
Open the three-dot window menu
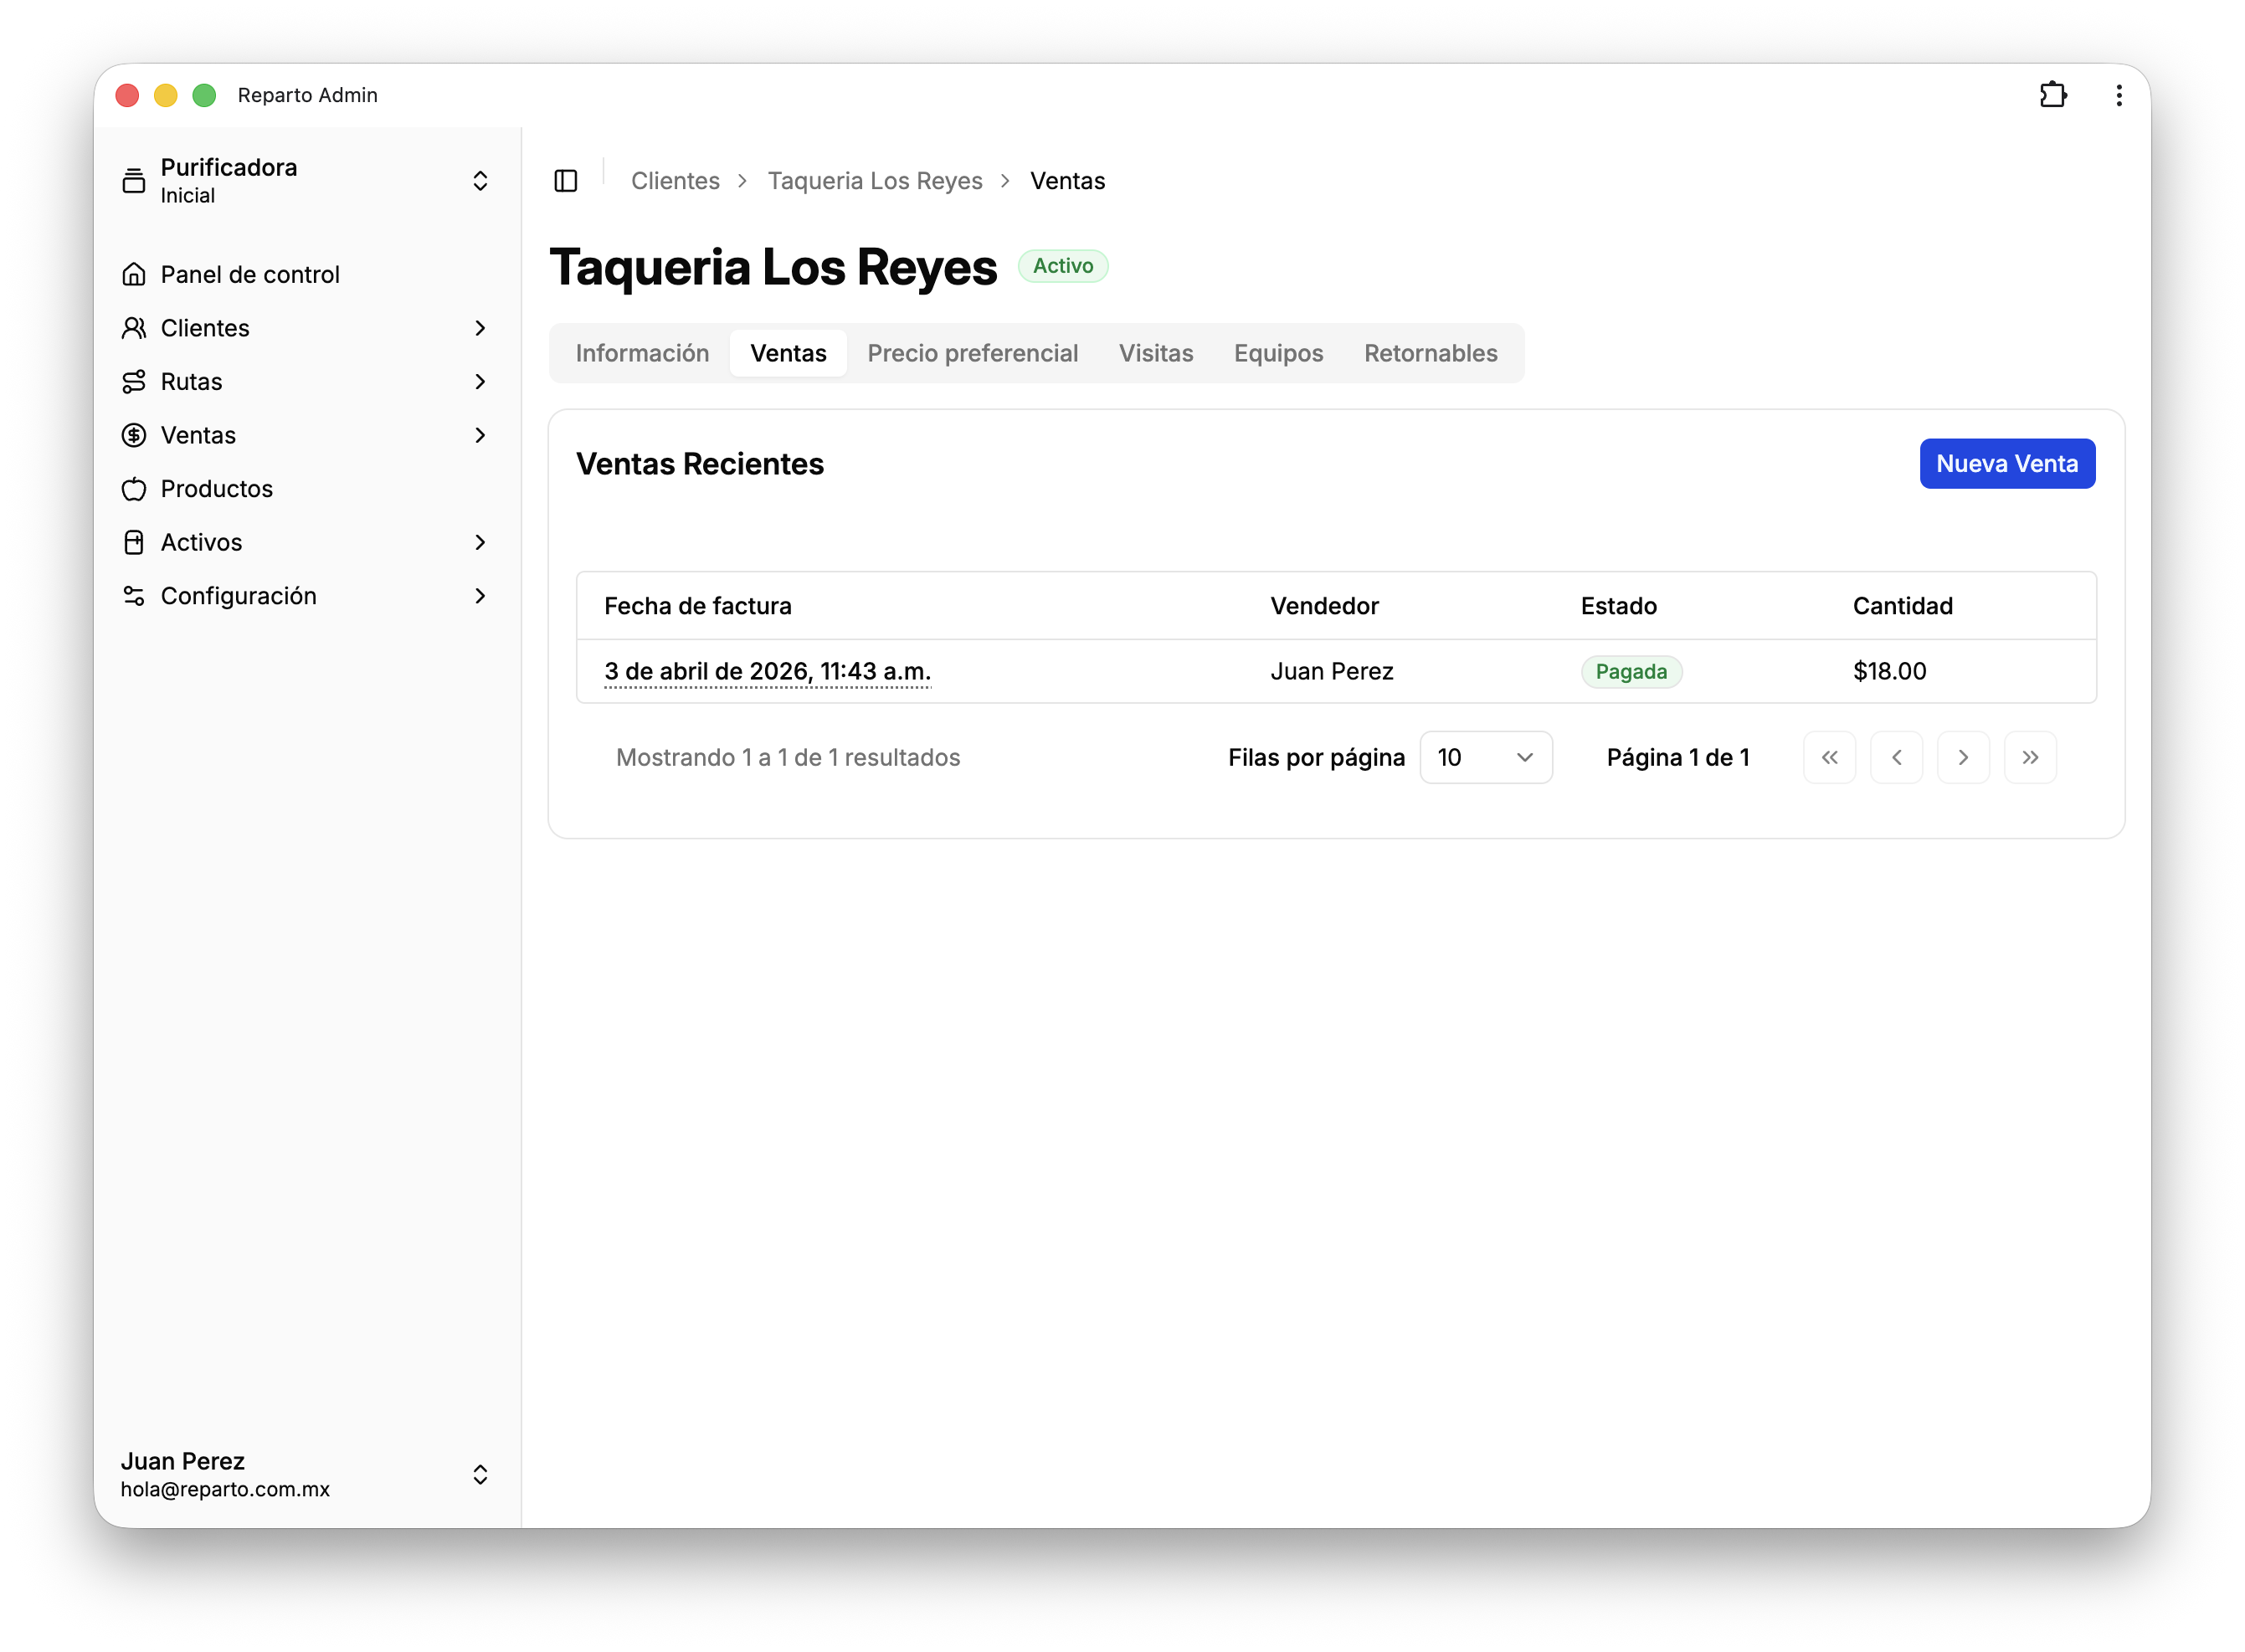pyautogui.click(x=2118, y=95)
